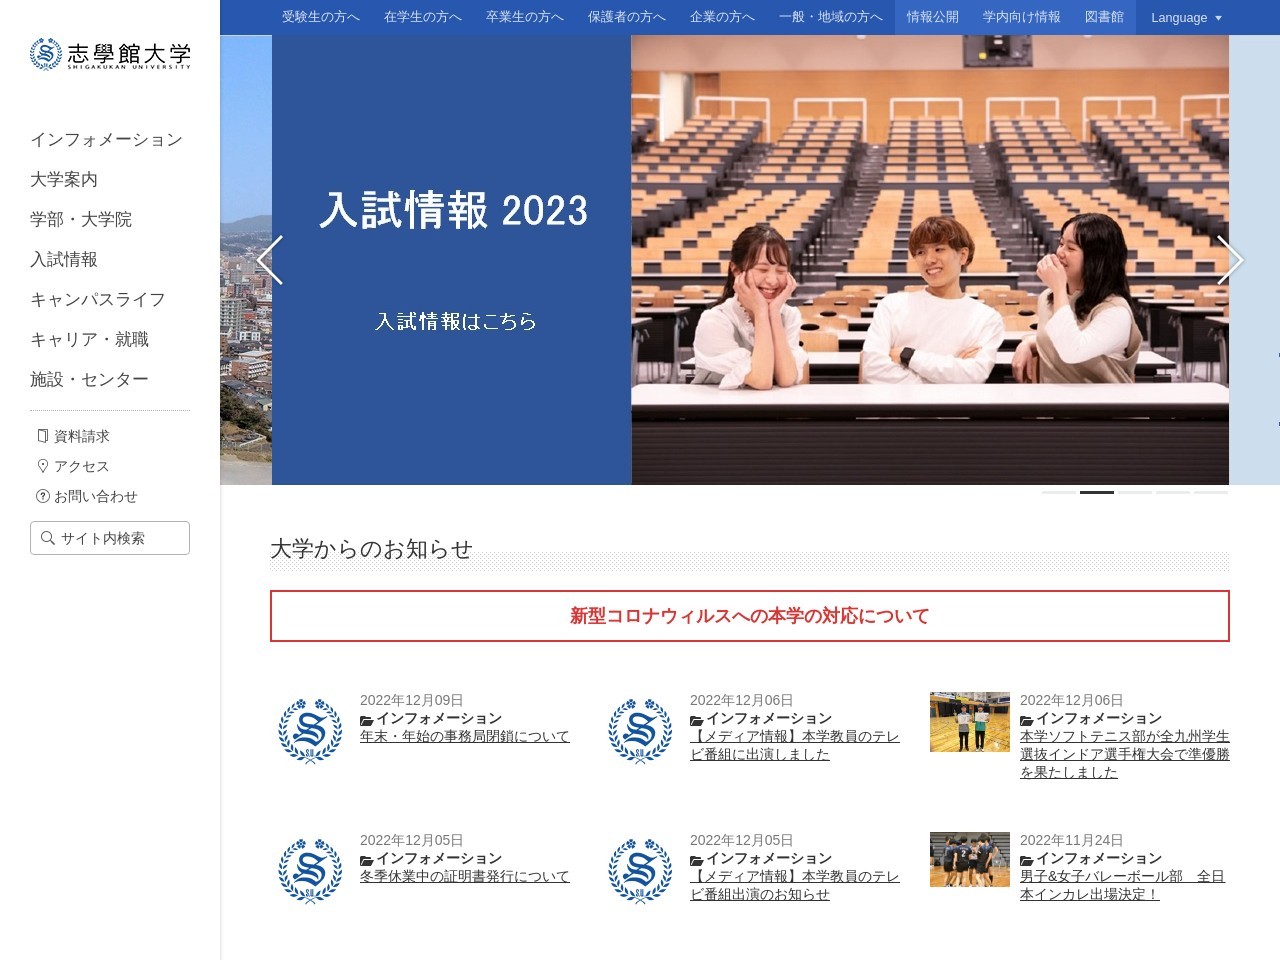This screenshot has height=960, width=1280.
Task: Open 図書館 in top bar
Action: 1104,17
